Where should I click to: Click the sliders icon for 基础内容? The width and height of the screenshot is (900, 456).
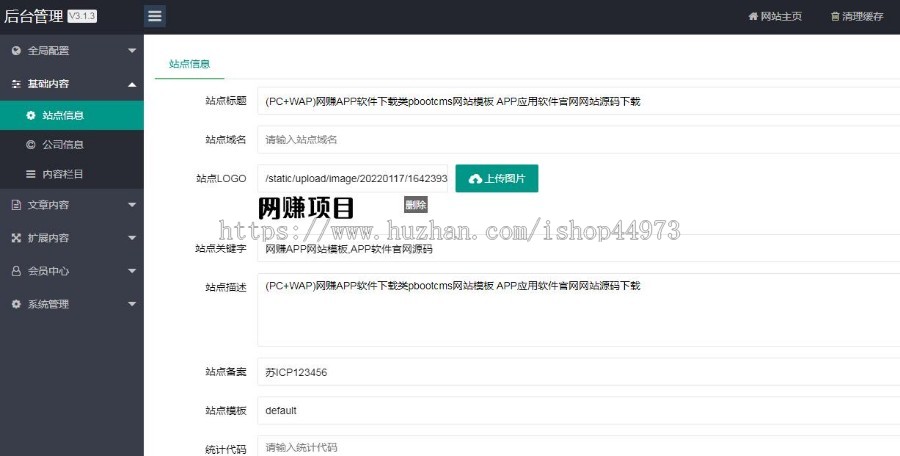[16, 84]
